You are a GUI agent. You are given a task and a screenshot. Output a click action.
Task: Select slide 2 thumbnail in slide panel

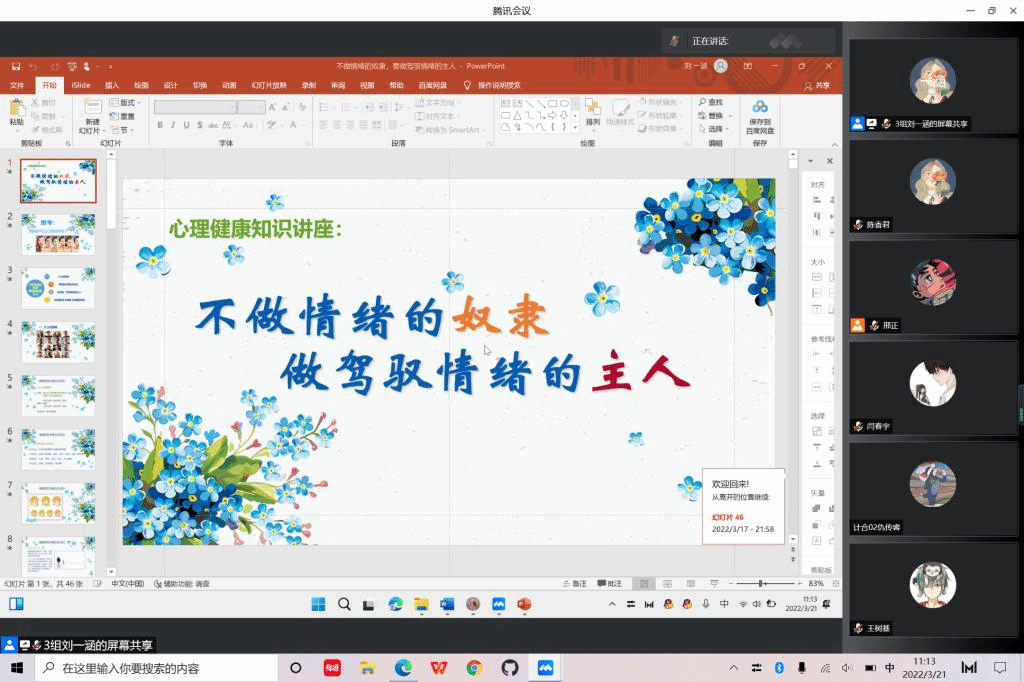coord(58,234)
